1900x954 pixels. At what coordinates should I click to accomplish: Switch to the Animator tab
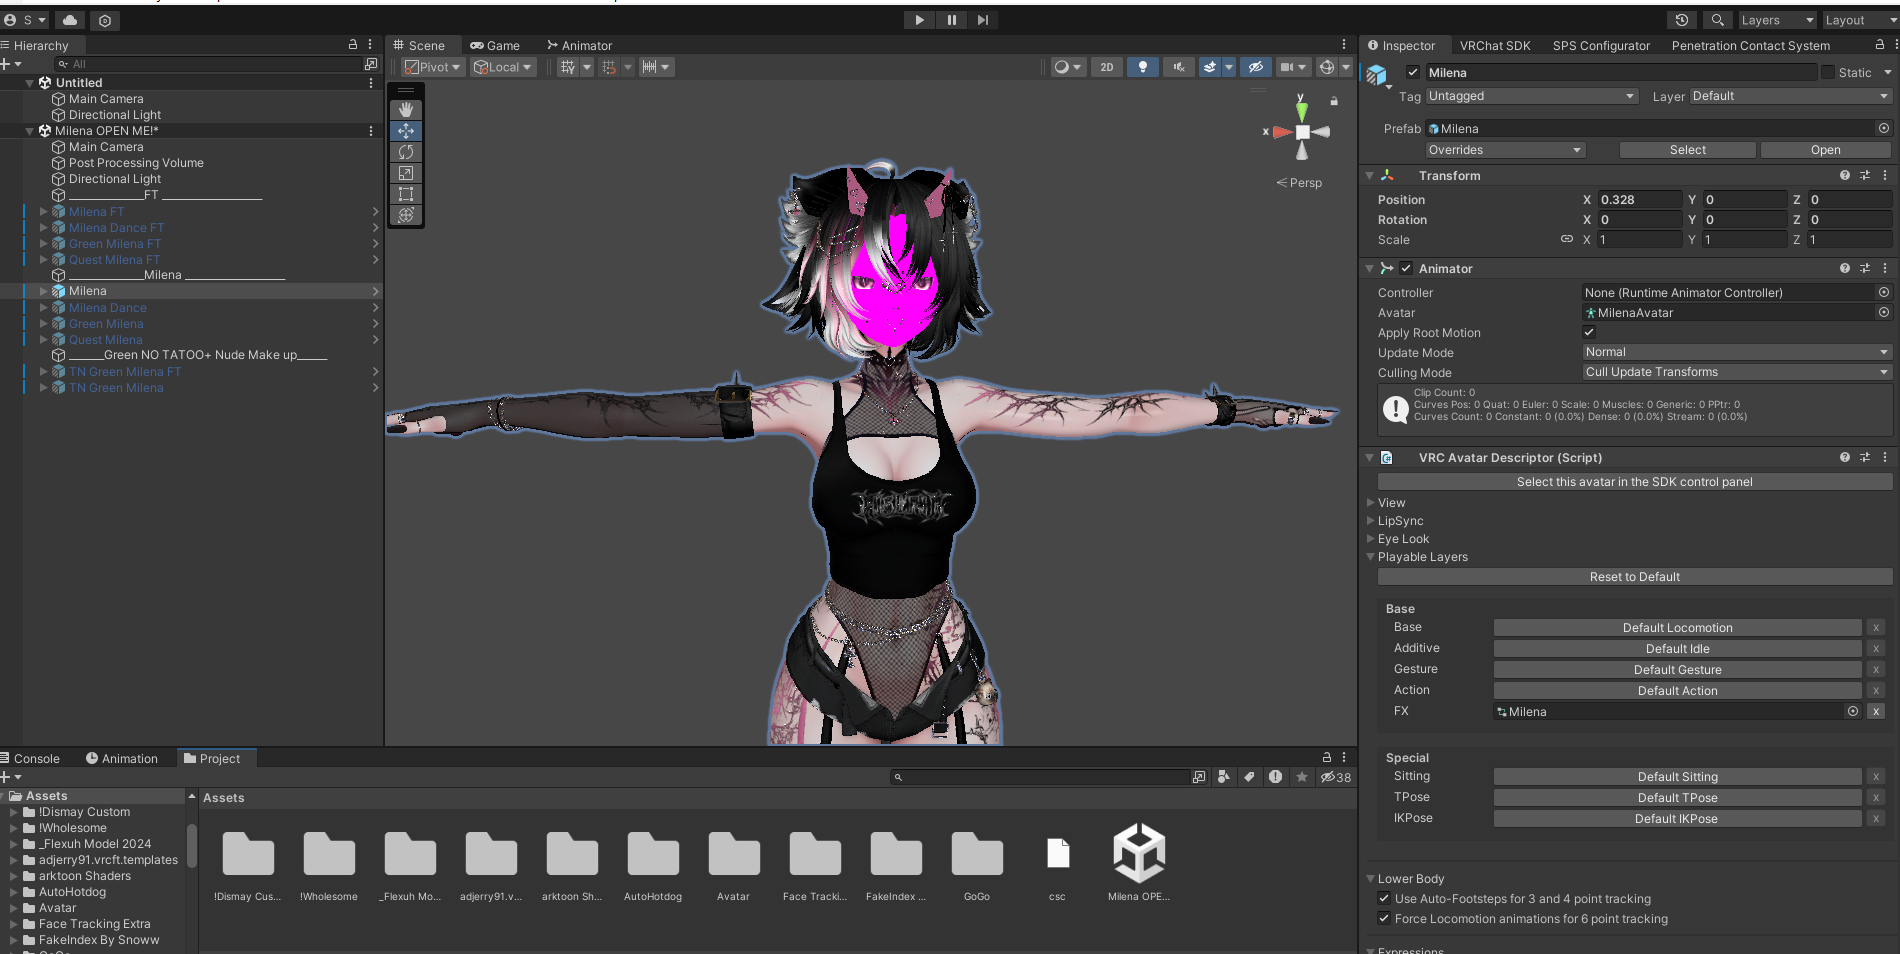point(580,45)
